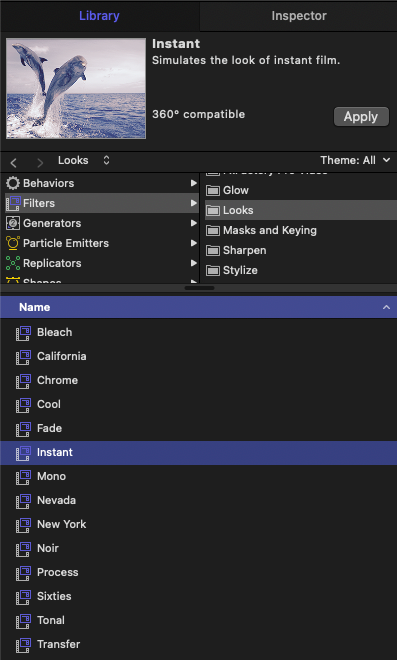Open the Masks and Keying folder
397x660 pixels.
[301, 230]
